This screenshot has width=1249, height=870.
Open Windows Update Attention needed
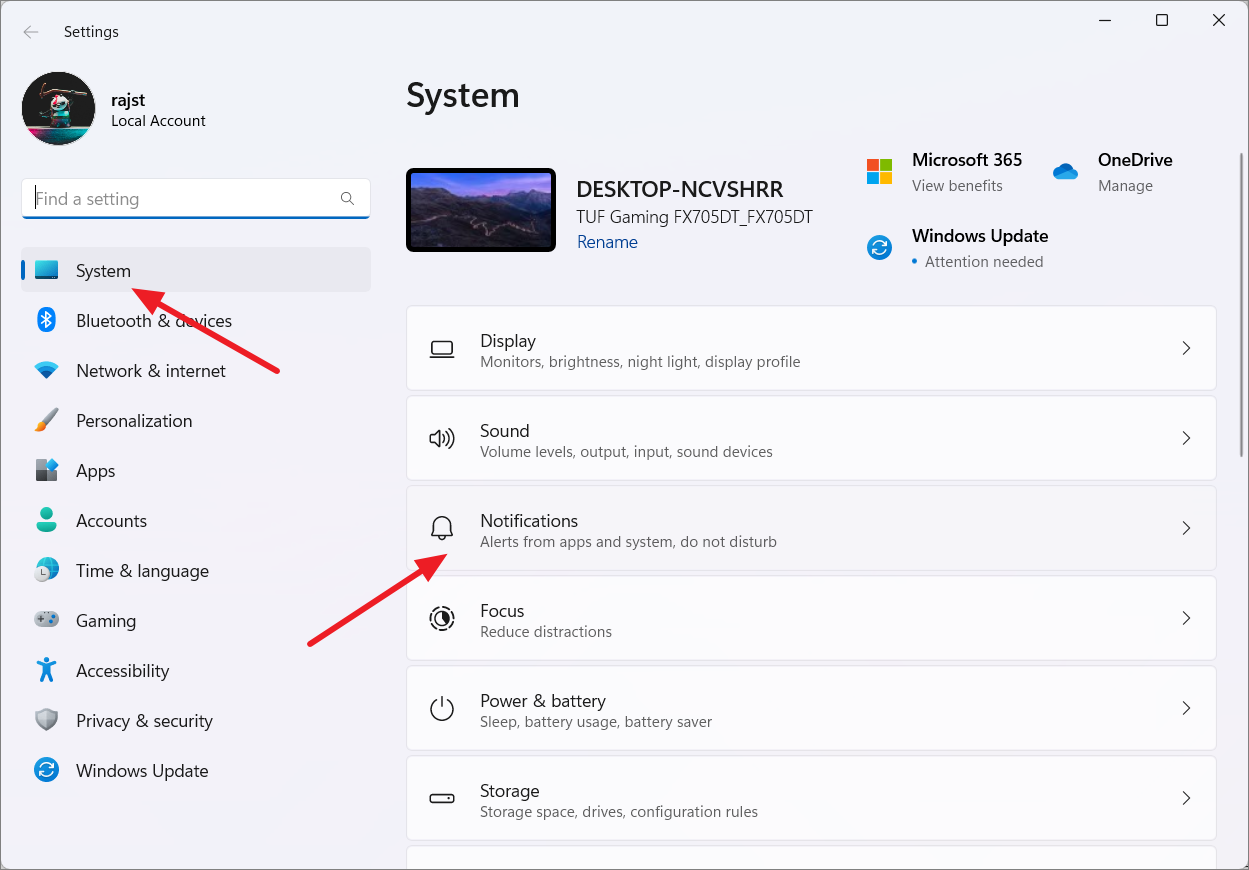coord(984,262)
